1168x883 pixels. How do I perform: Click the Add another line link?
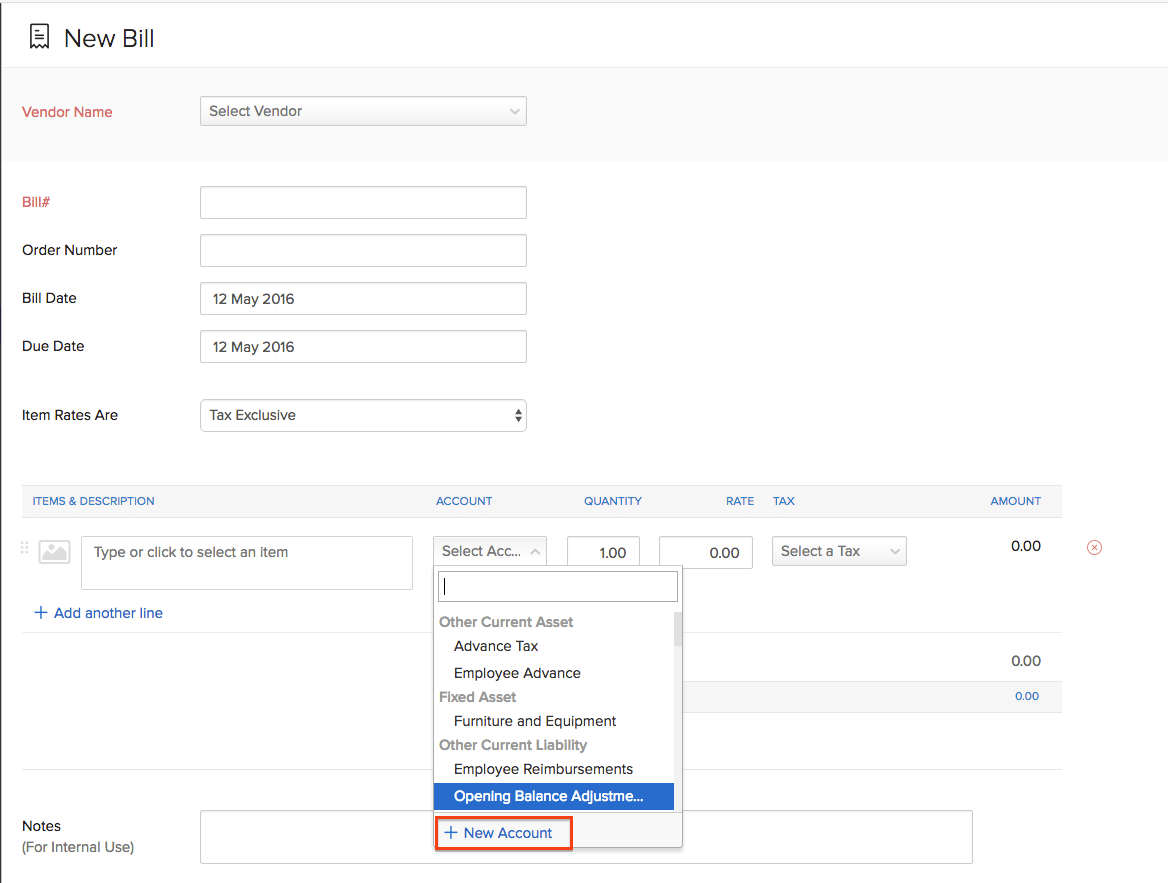pos(107,613)
